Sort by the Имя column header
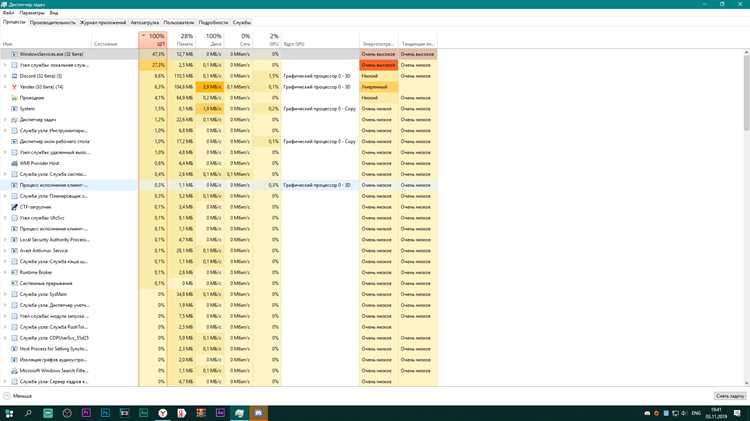The image size is (750, 421). click(x=45, y=40)
